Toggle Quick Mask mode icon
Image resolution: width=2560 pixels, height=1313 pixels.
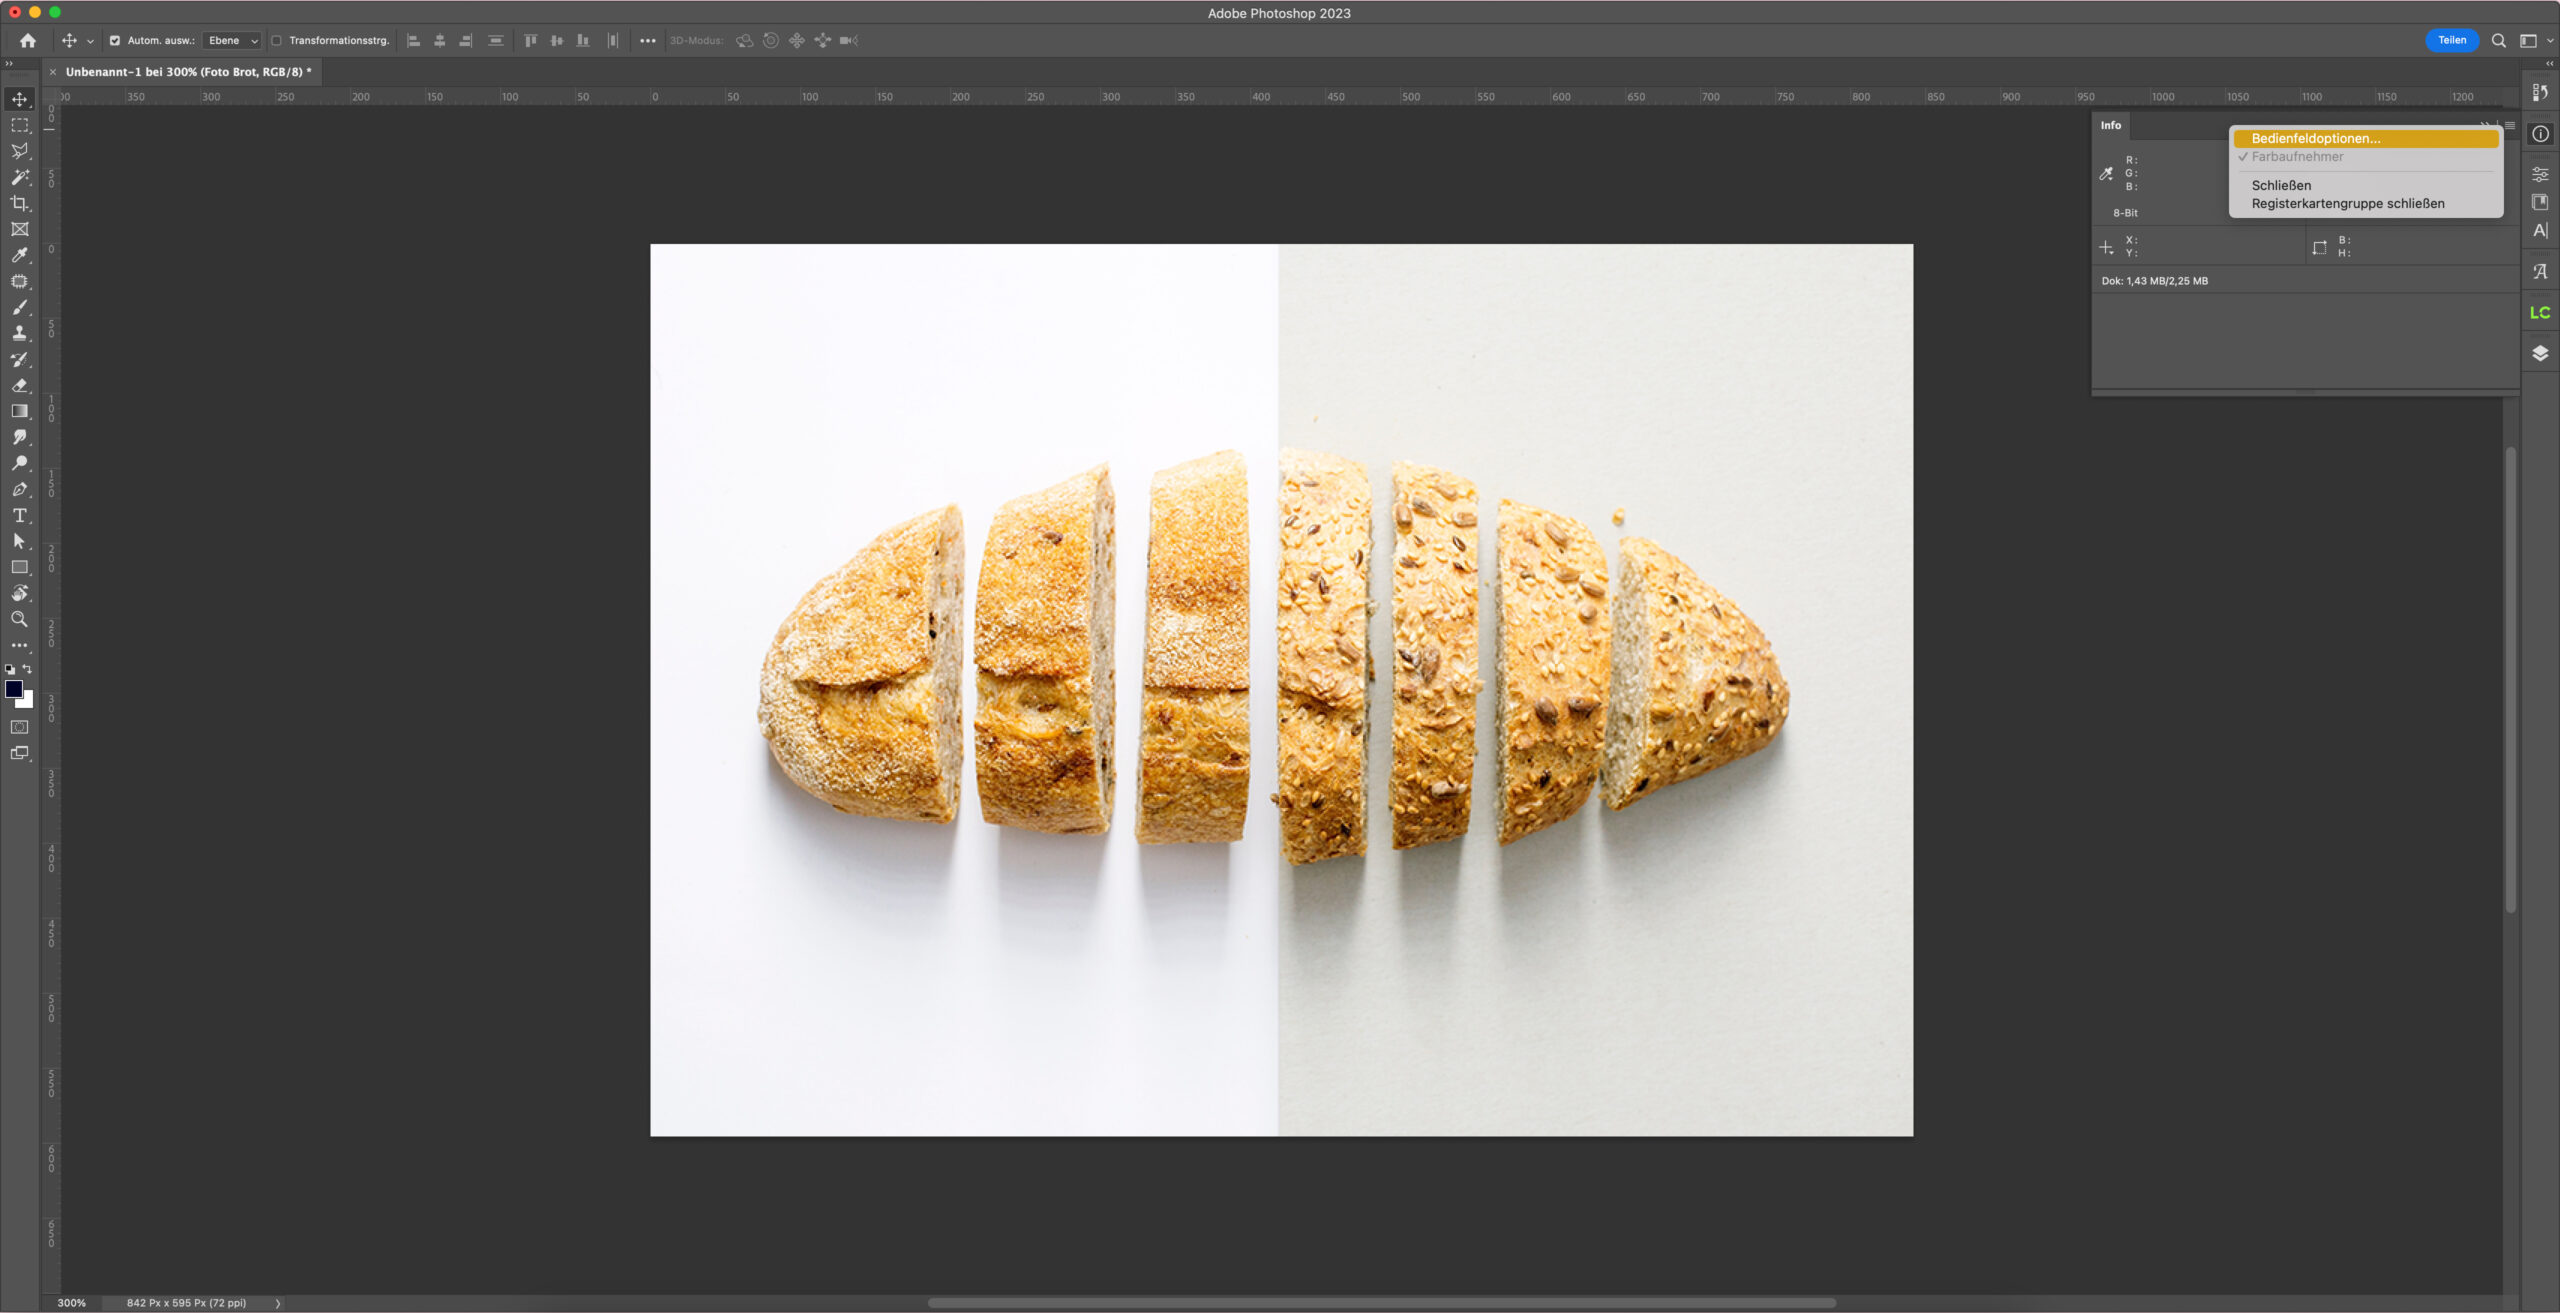19,727
